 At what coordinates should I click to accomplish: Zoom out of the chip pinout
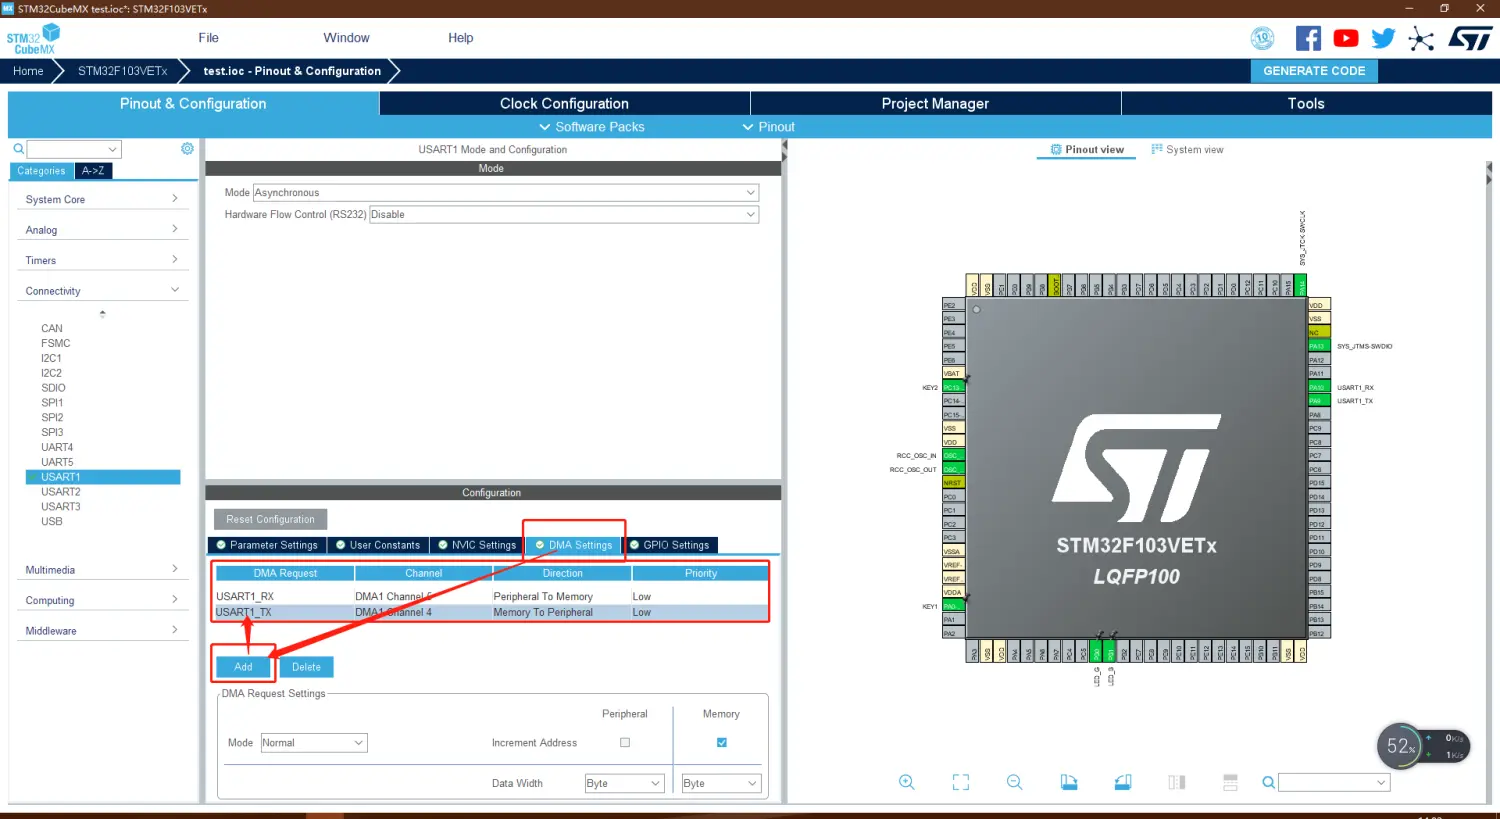tap(1014, 782)
